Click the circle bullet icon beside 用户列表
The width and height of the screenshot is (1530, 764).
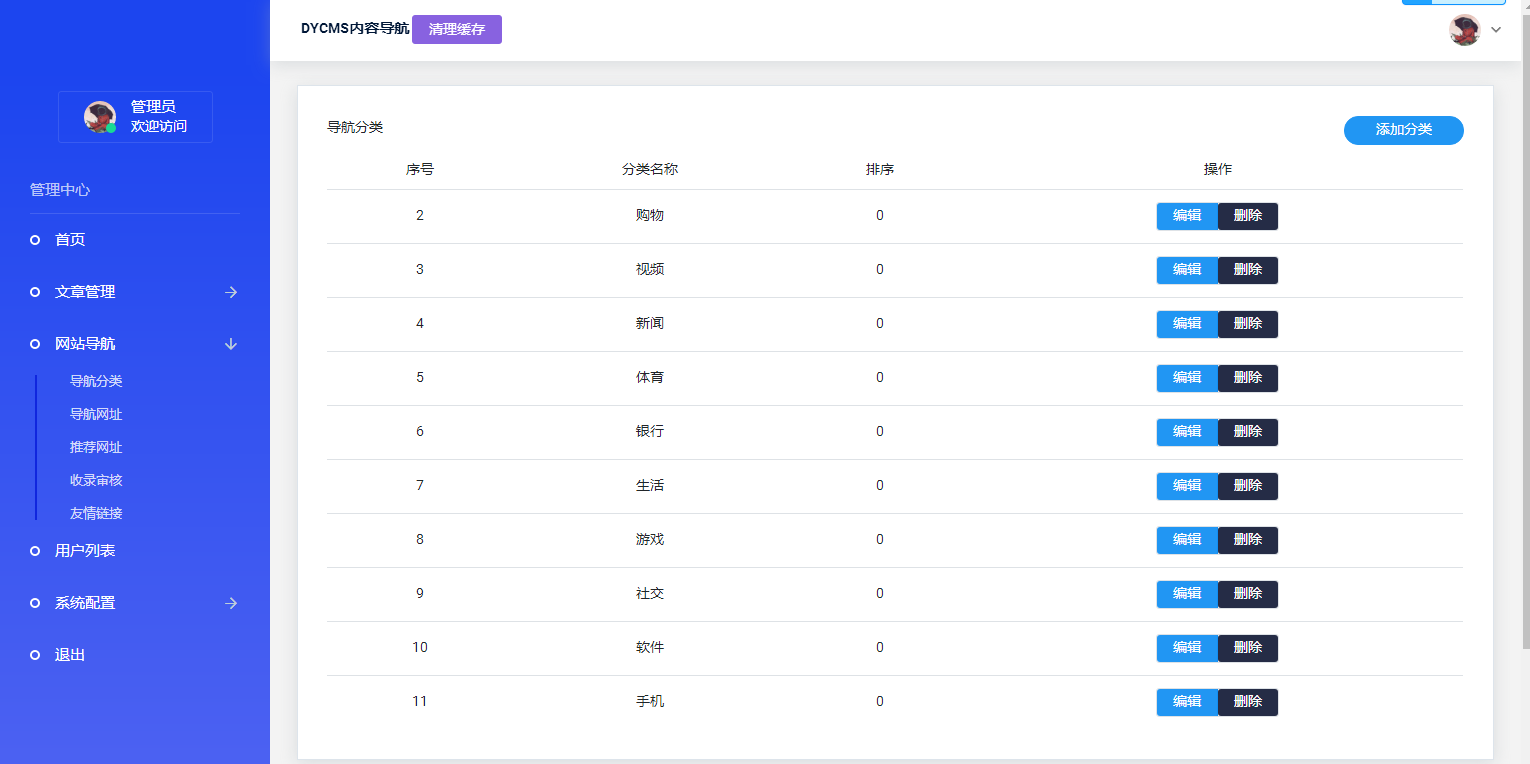pyautogui.click(x=35, y=551)
